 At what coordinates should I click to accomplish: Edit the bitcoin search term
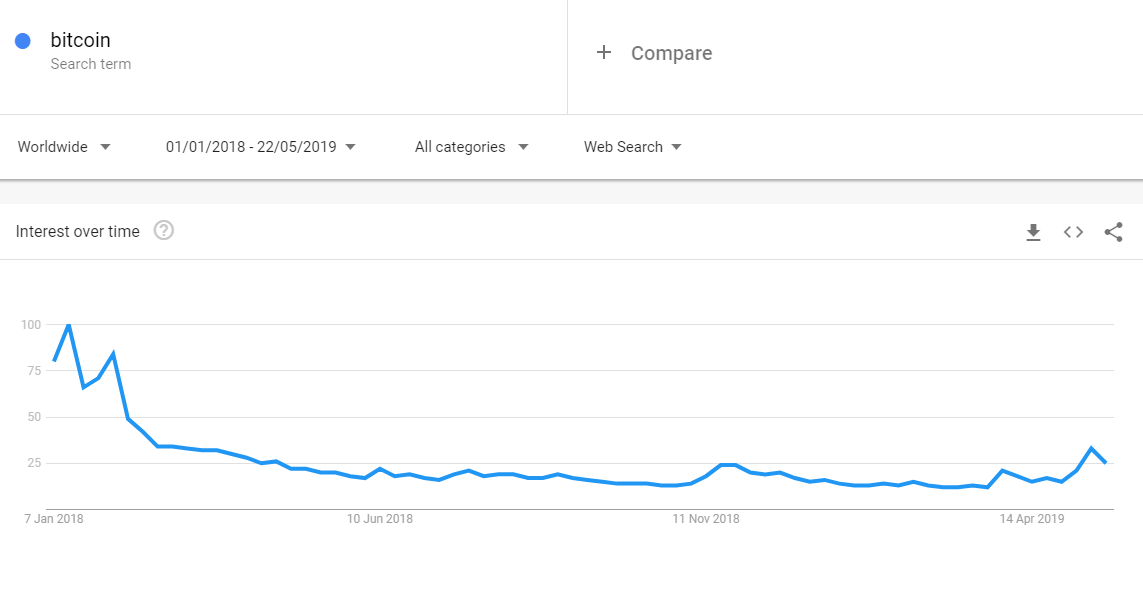click(x=80, y=40)
